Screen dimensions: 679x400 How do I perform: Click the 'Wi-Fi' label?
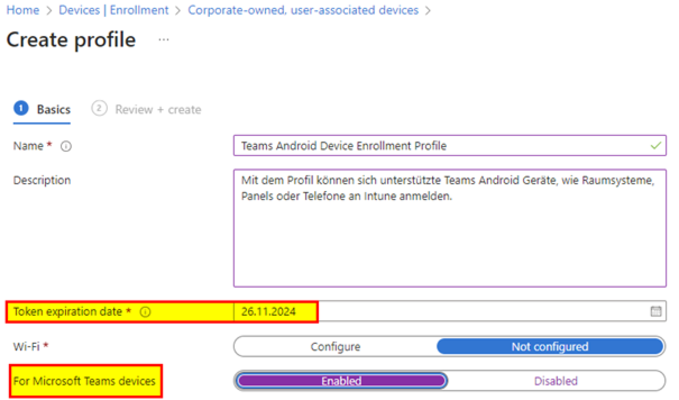(x=27, y=347)
